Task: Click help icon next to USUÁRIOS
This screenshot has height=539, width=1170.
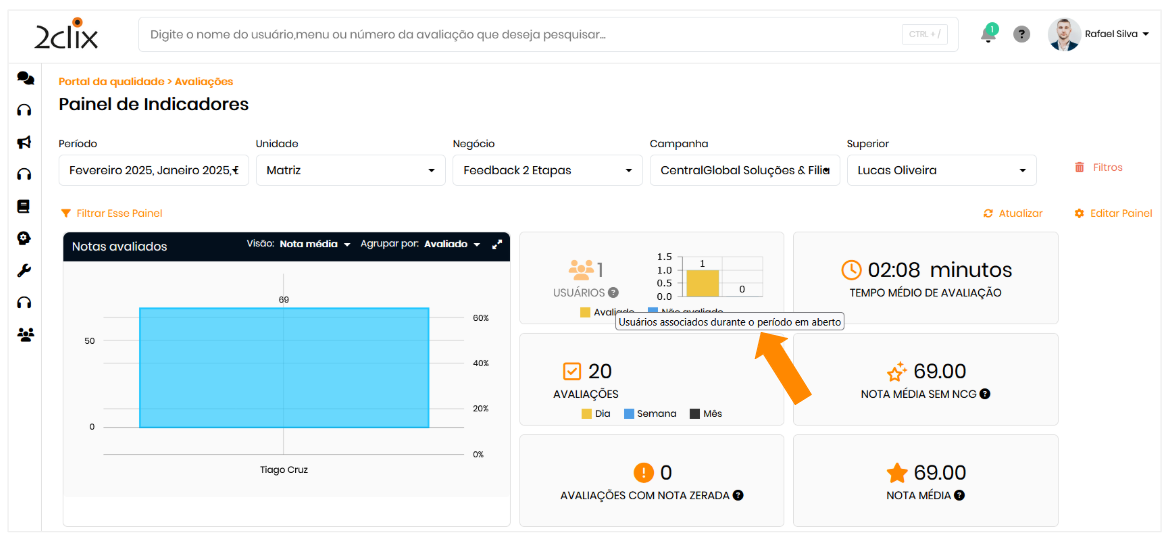Action: click(613, 293)
